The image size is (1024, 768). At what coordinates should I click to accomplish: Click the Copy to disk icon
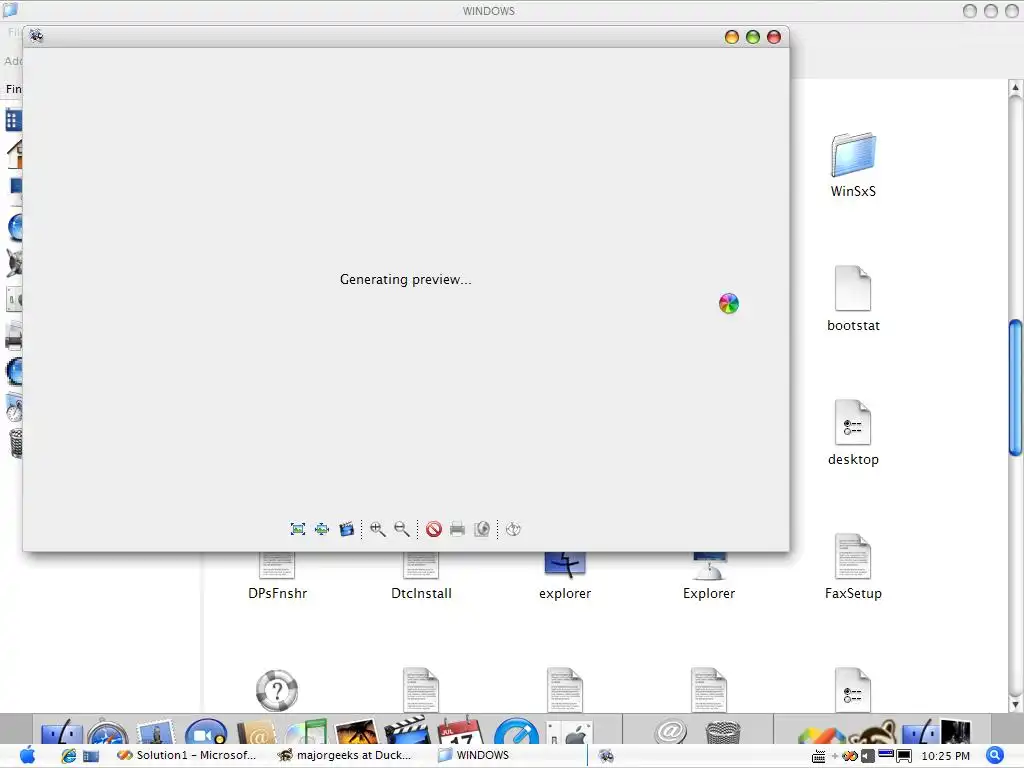[482, 529]
